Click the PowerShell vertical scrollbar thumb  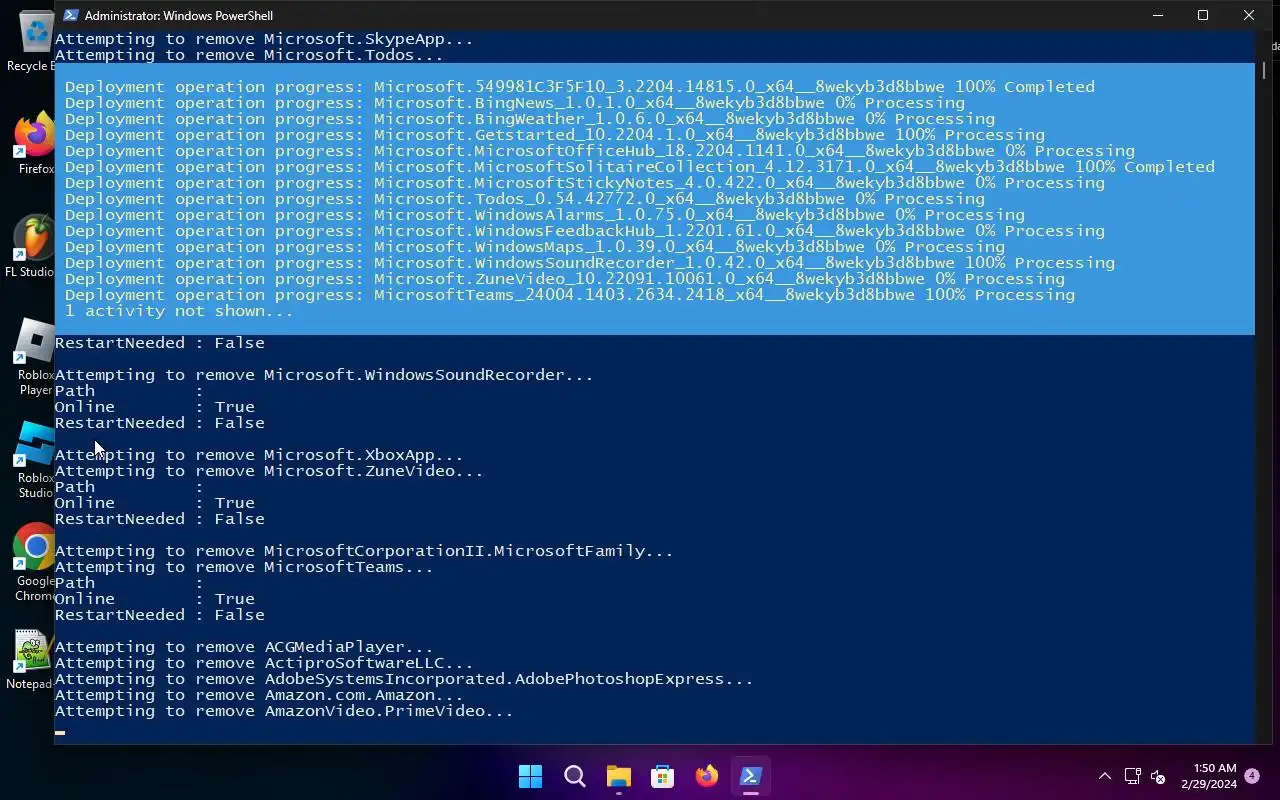click(x=1264, y=71)
